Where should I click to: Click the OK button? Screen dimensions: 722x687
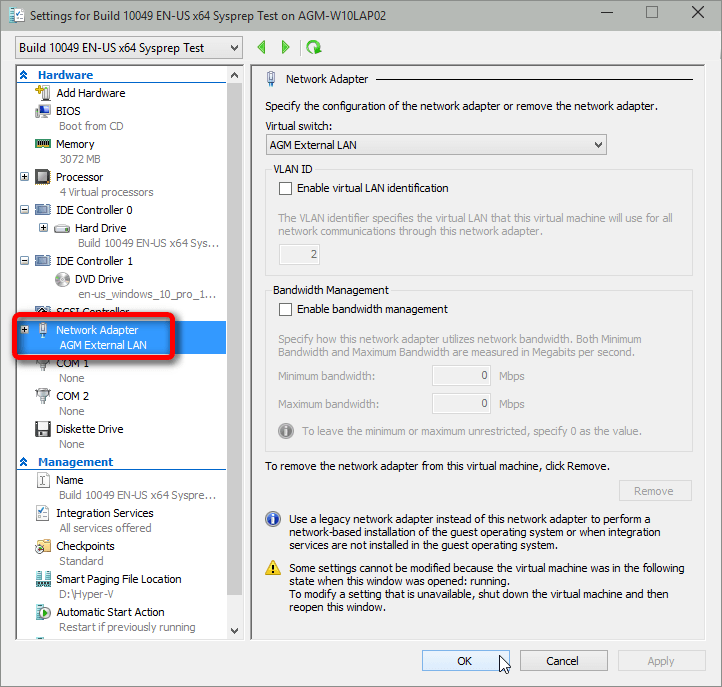[x=465, y=661]
